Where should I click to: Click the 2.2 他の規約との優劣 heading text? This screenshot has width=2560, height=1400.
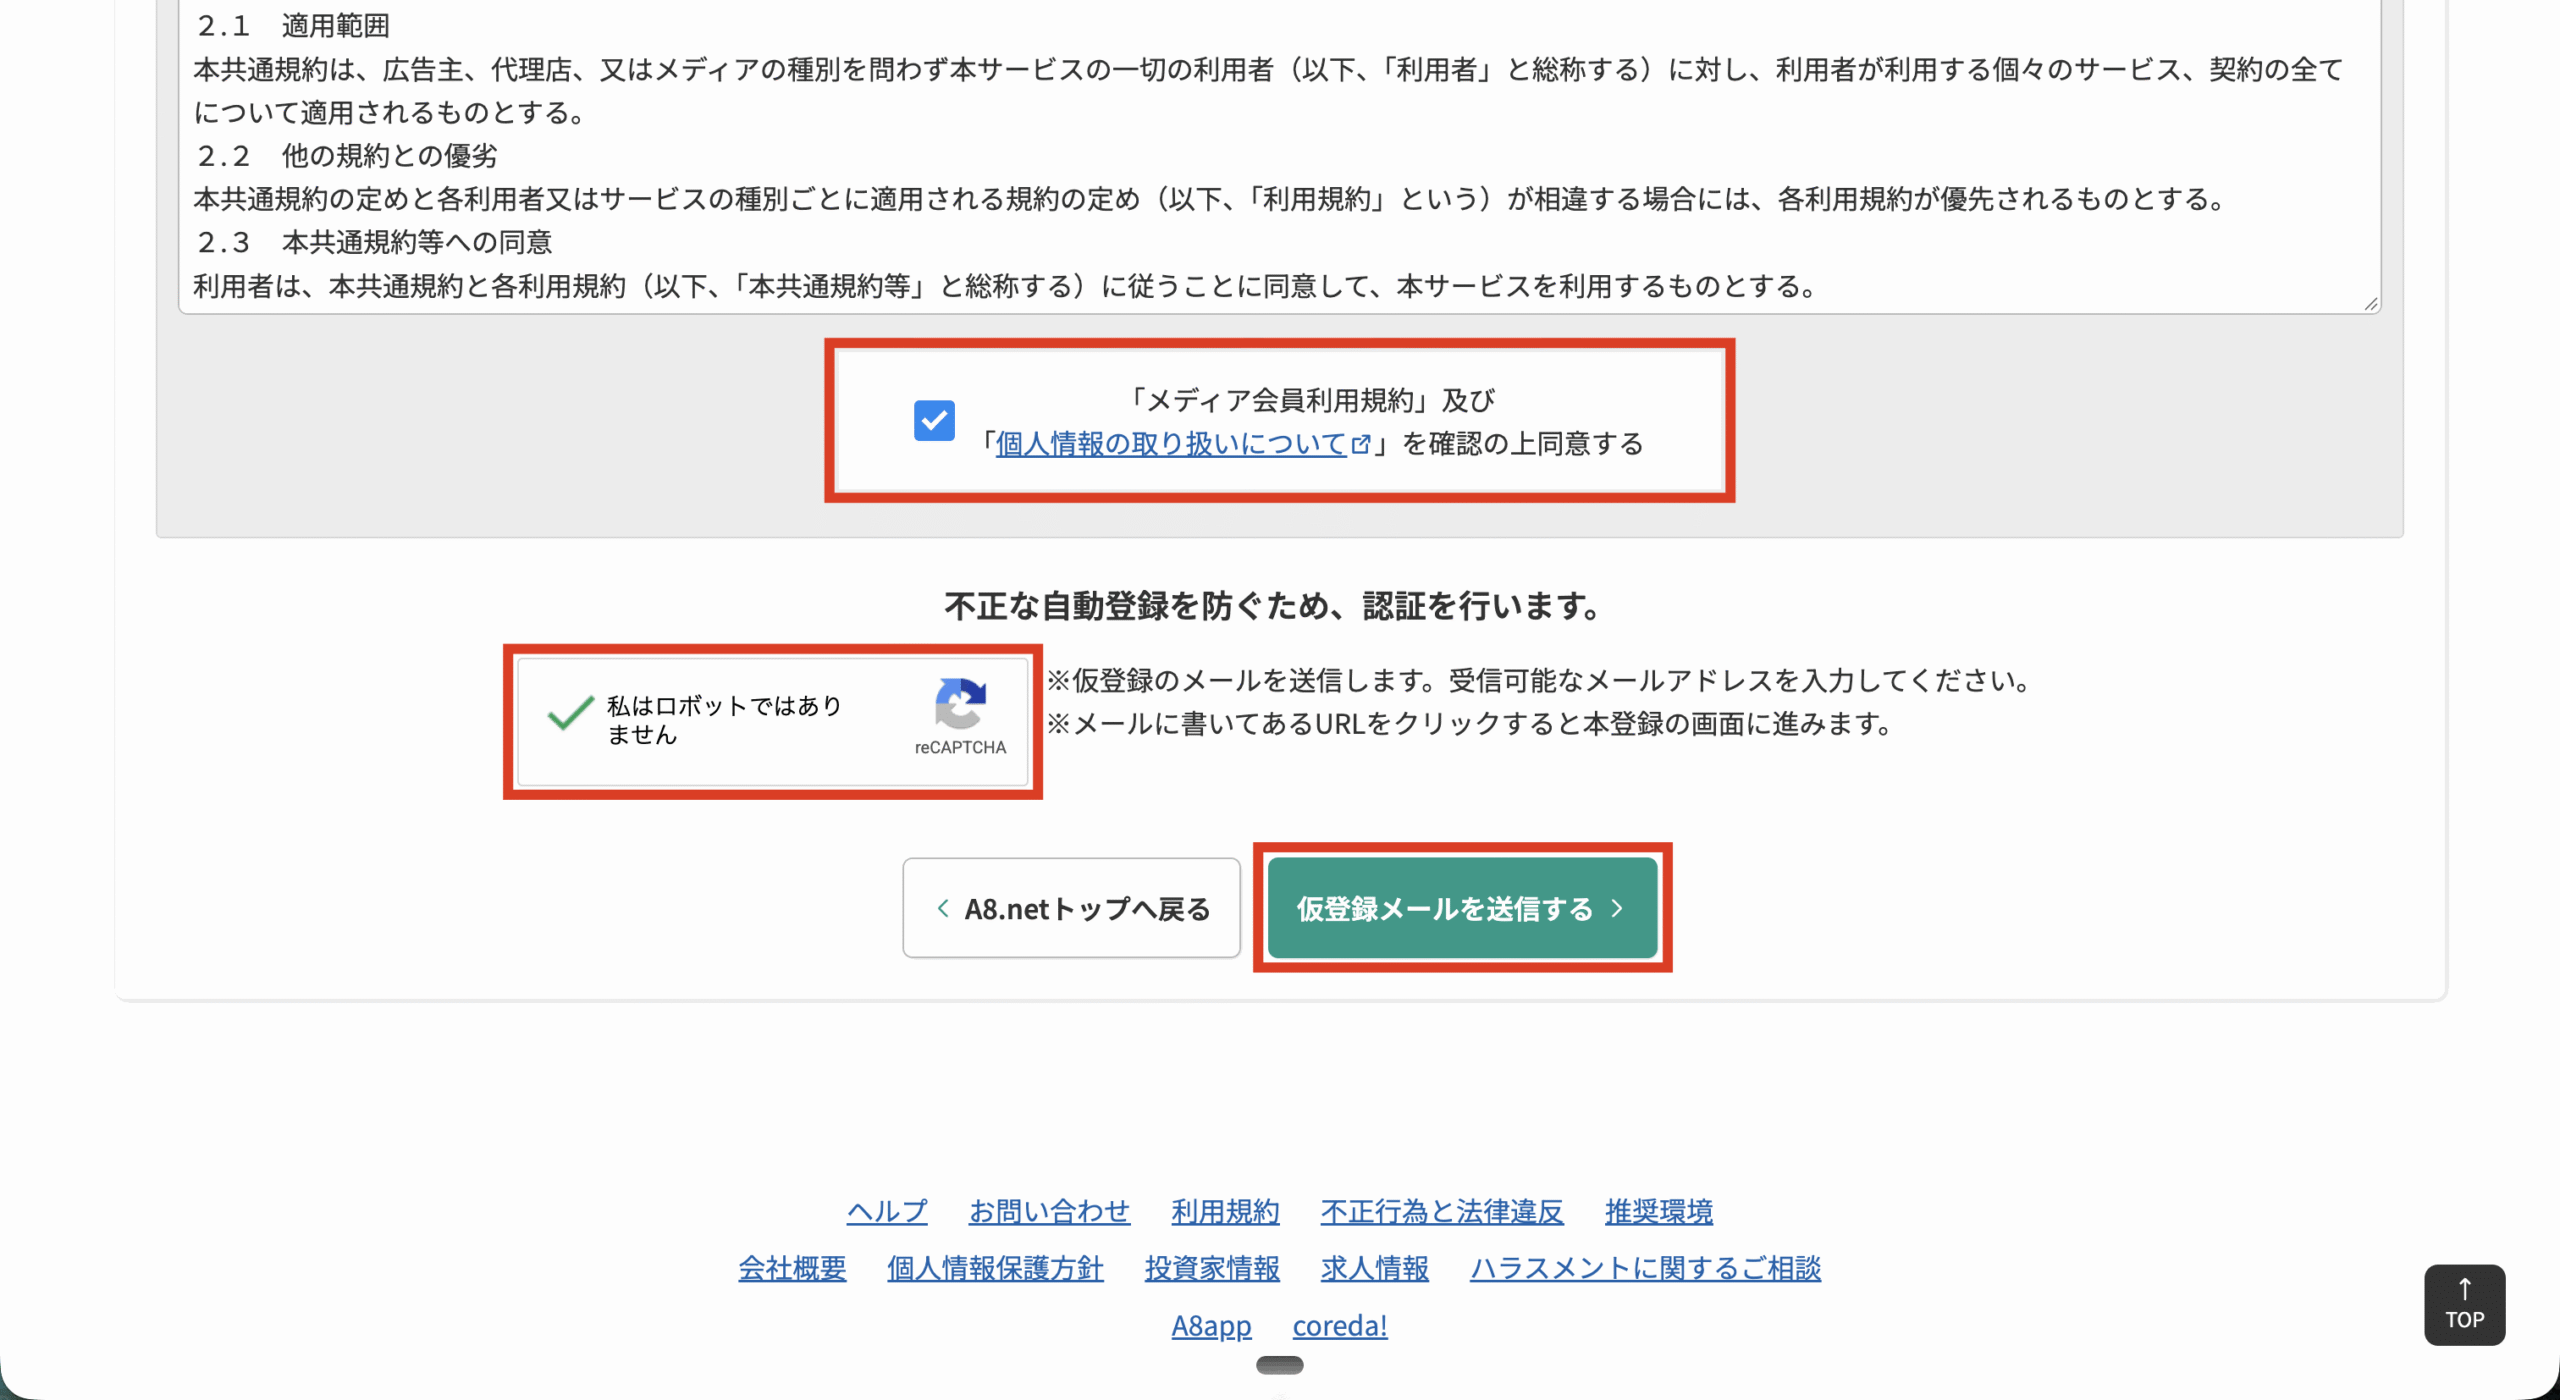(347, 156)
